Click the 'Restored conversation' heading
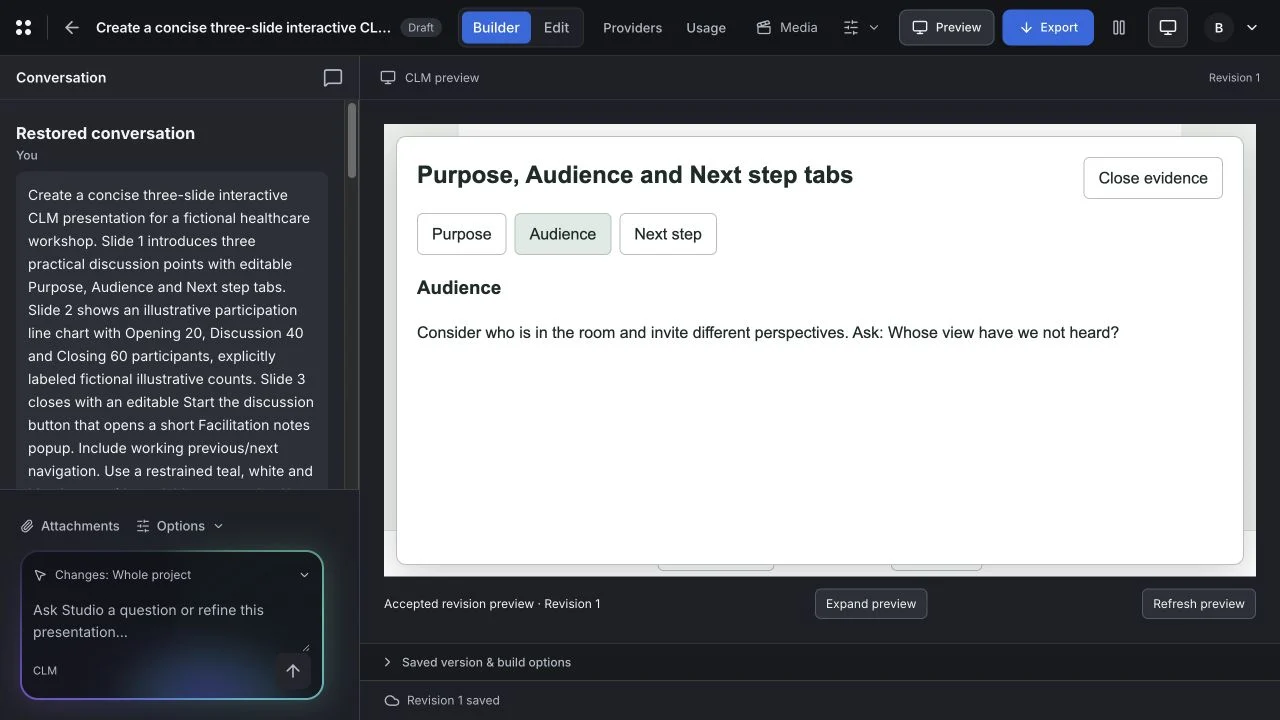 (x=105, y=133)
